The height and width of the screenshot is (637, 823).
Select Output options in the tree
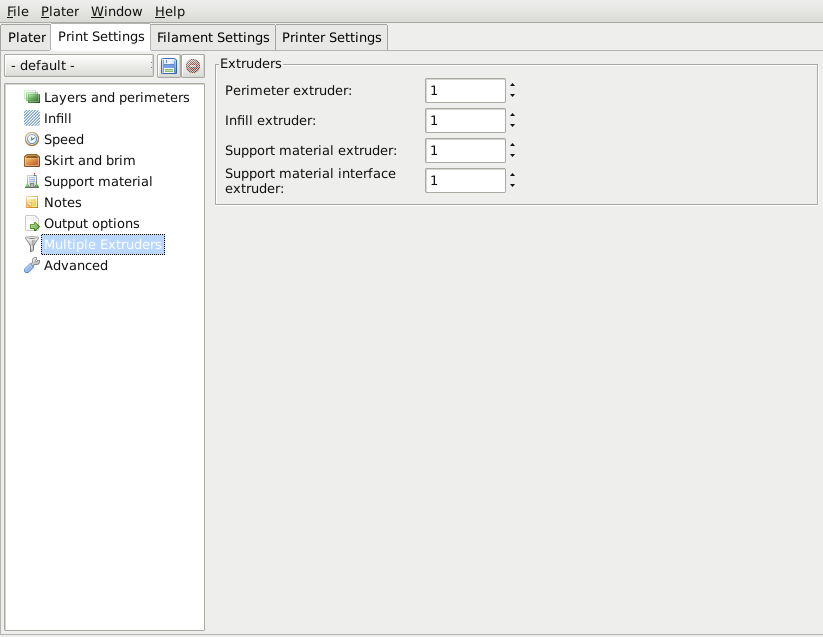tap(92, 223)
